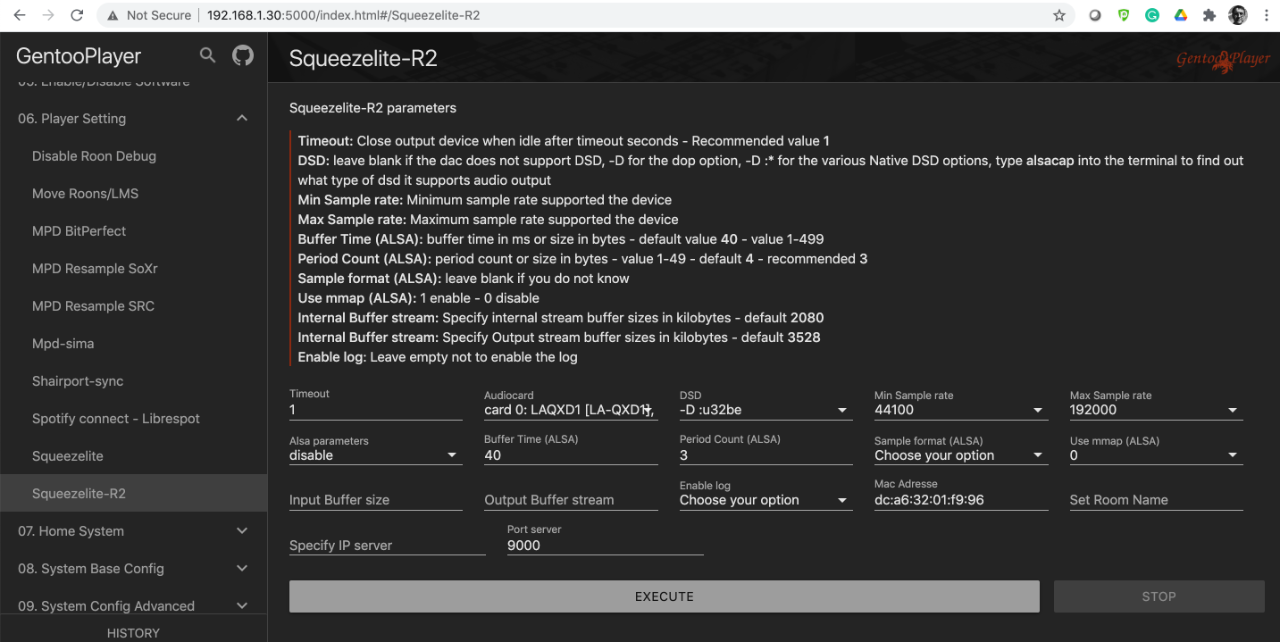Click the Port server field

click(605, 545)
